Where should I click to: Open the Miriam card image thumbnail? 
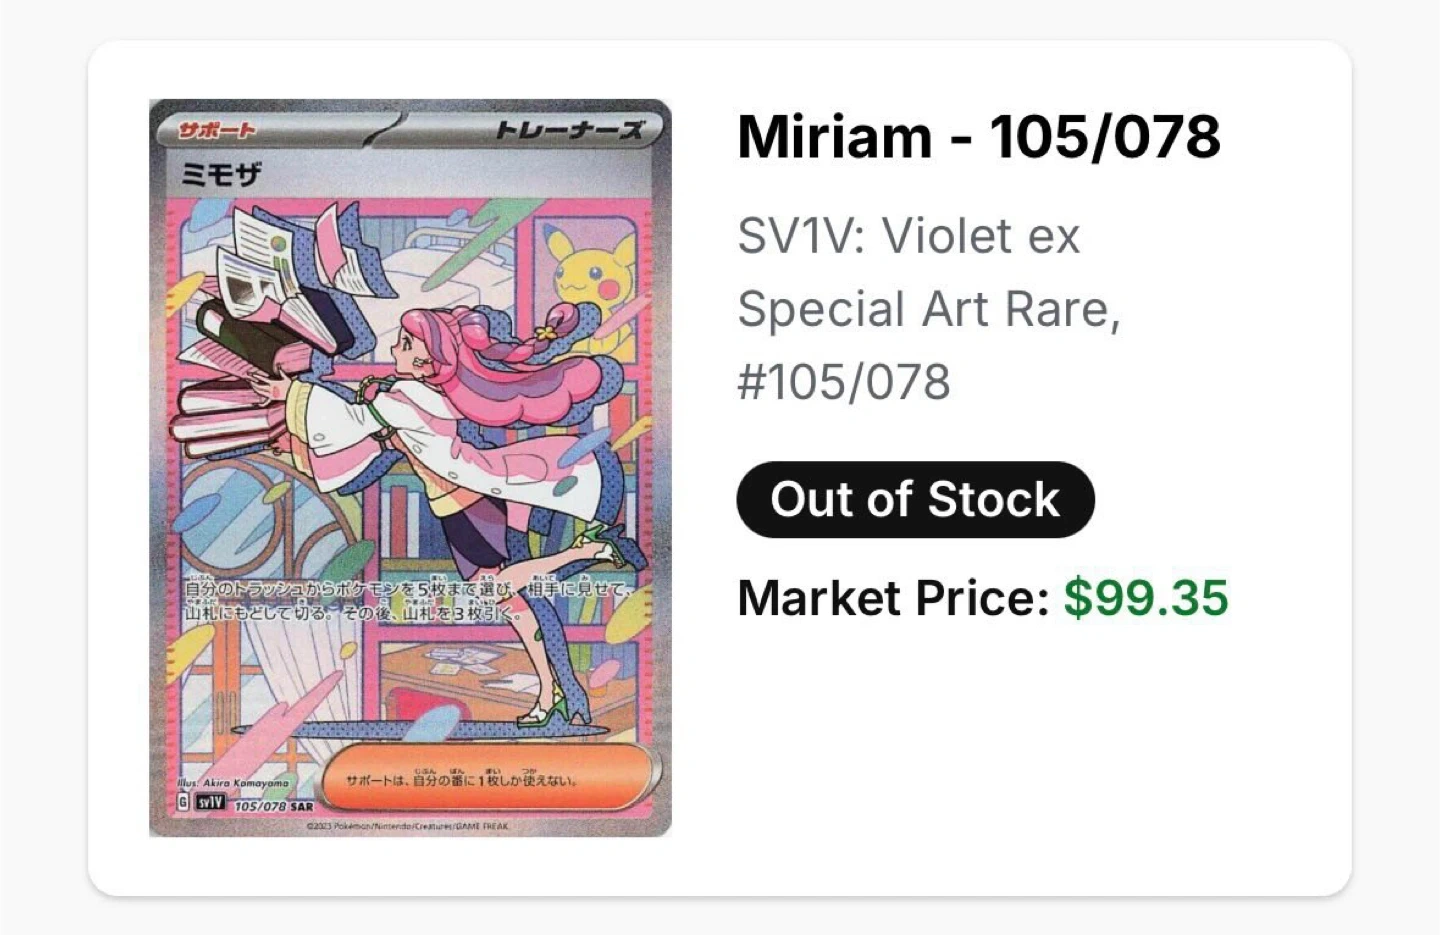410,467
